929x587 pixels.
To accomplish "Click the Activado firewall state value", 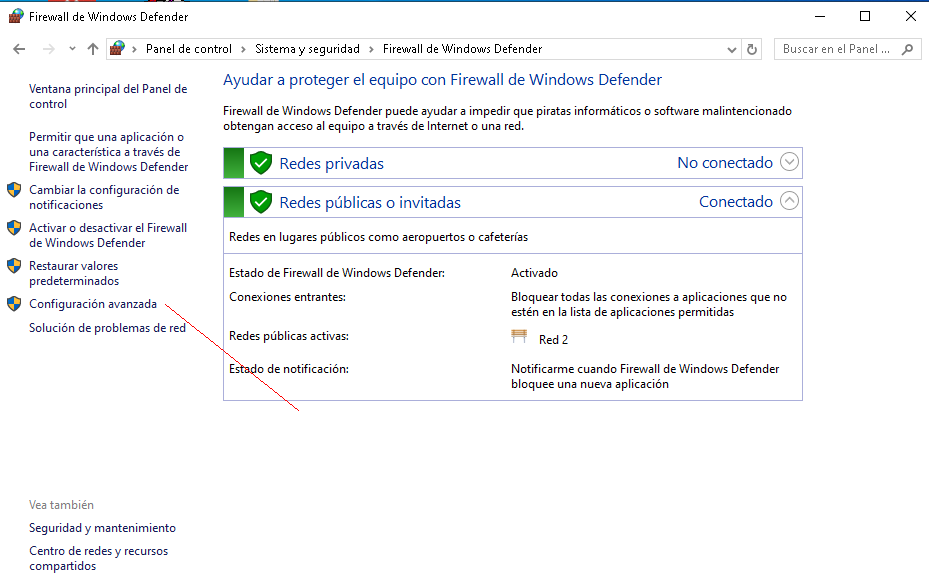I will [x=534, y=273].
